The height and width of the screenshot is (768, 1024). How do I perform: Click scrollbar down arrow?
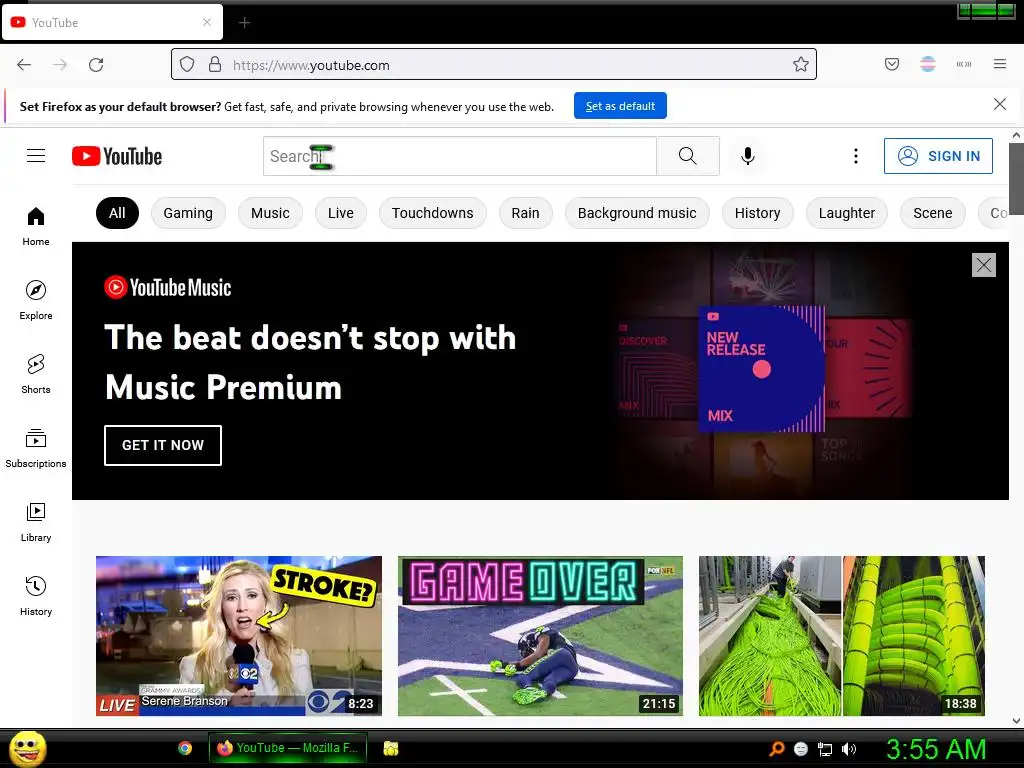click(x=1016, y=721)
